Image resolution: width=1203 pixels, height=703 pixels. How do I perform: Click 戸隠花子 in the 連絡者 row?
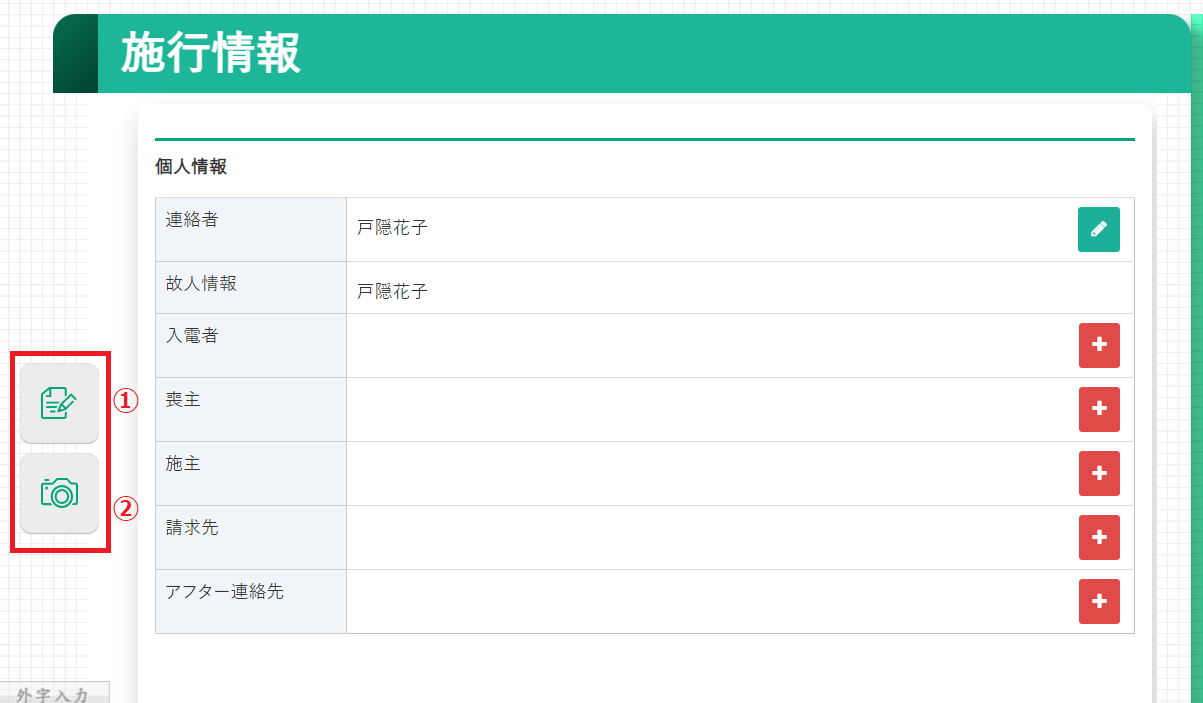tap(392, 228)
